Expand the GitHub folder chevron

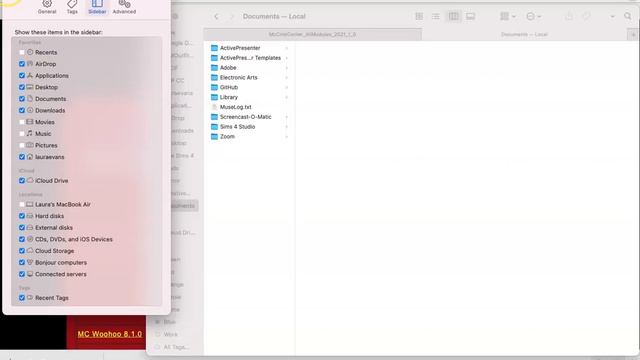point(287,87)
